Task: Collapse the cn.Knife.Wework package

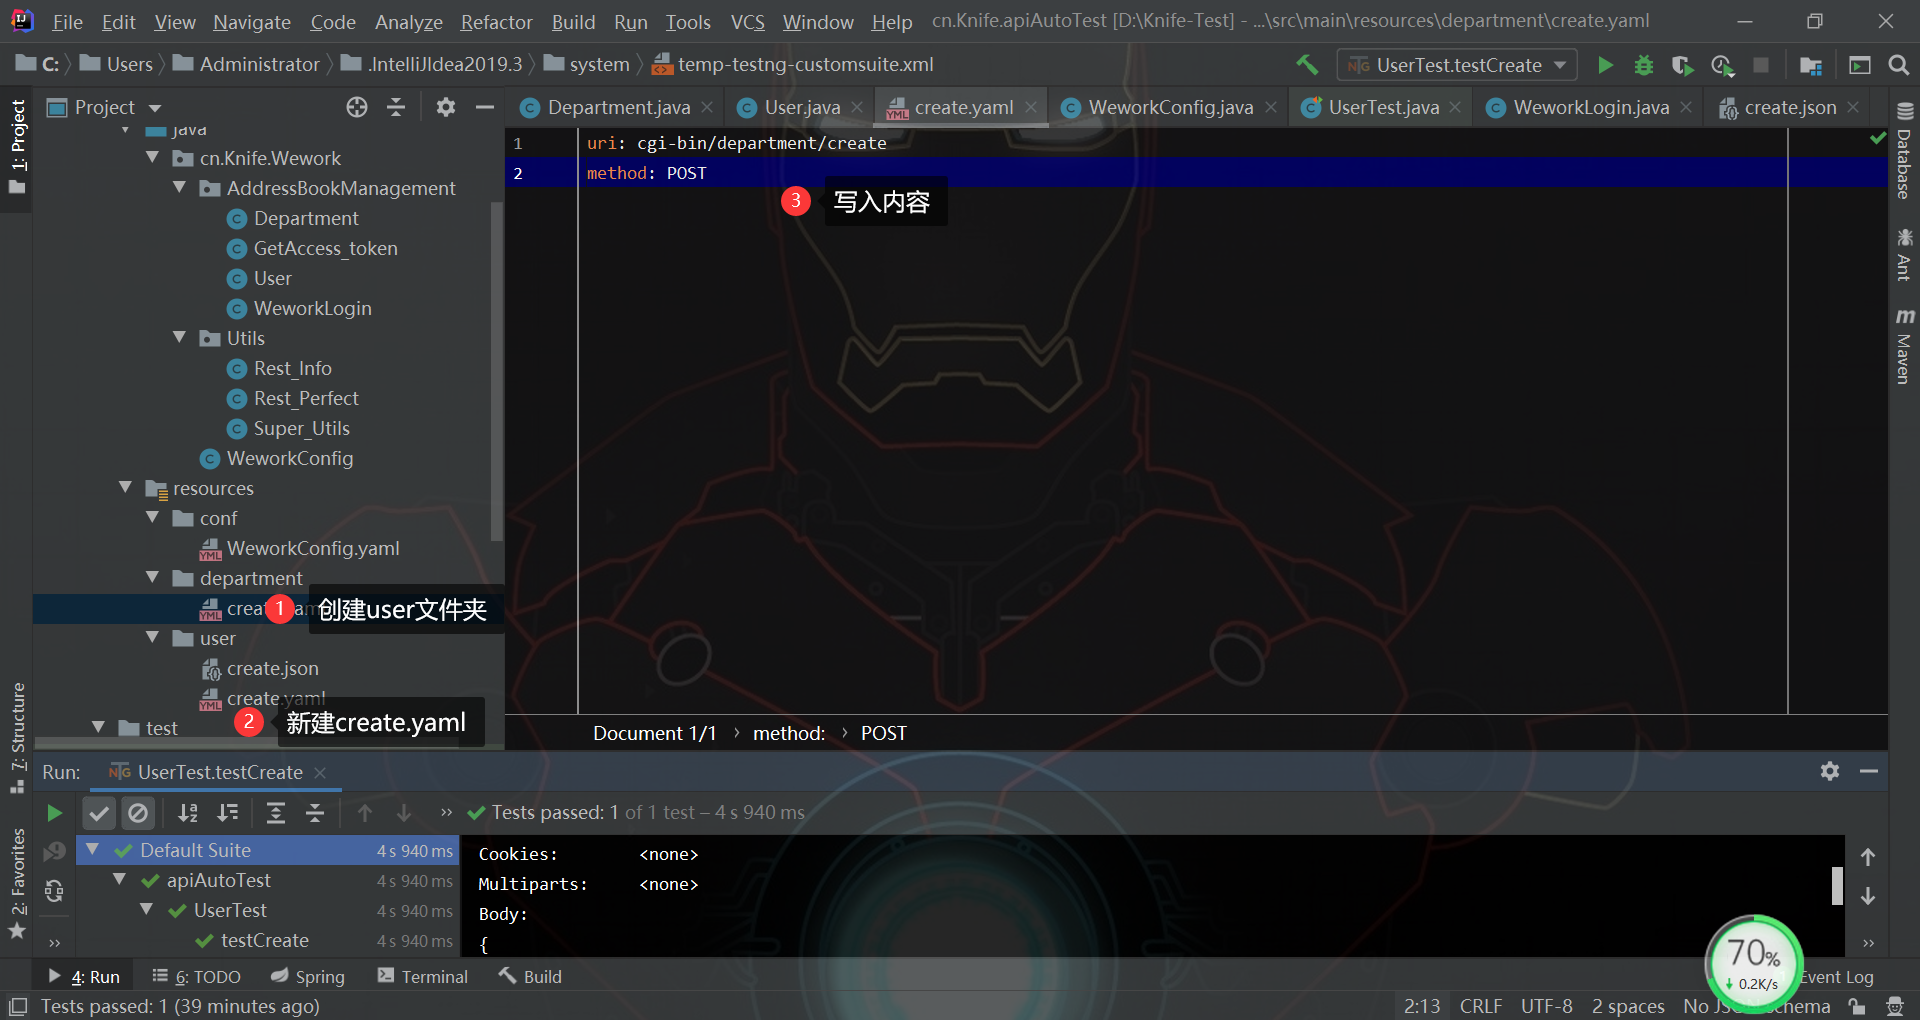Action: coord(152,157)
